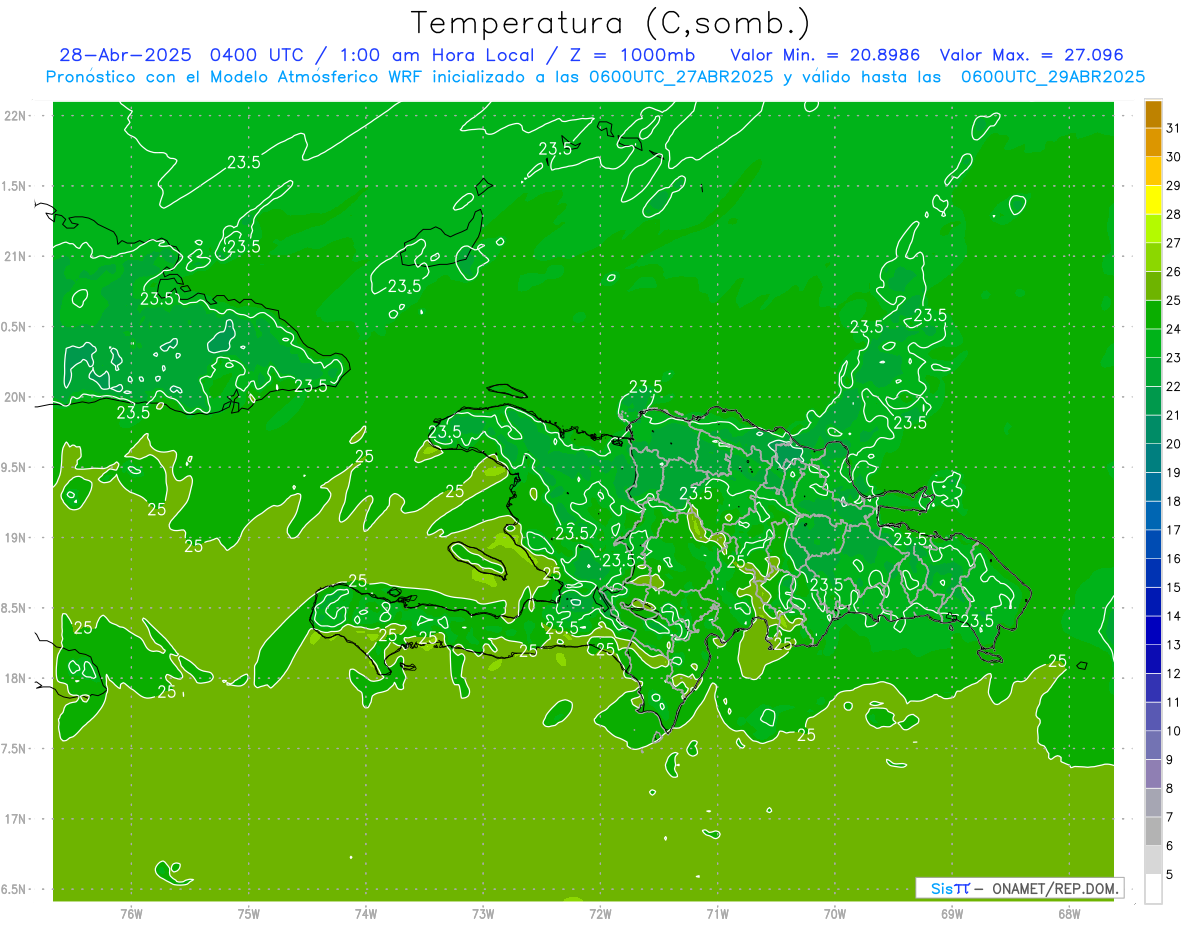
Task: Click the "16" value on the color scale
Action: click(x=1174, y=559)
